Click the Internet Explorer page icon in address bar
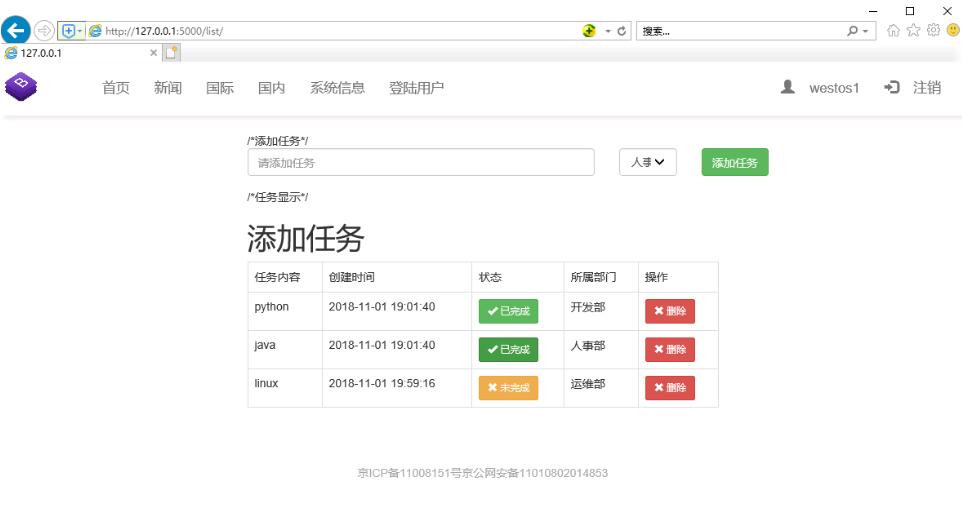Screen dimensions: 962x508 95,31
